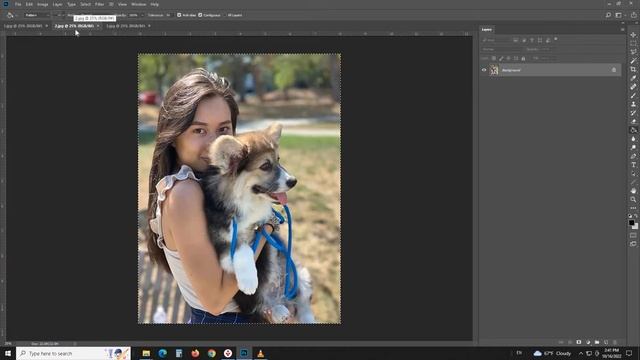This screenshot has width=640, height=360.
Task: Add a layer mask from Layers panel
Action: point(579,342)
